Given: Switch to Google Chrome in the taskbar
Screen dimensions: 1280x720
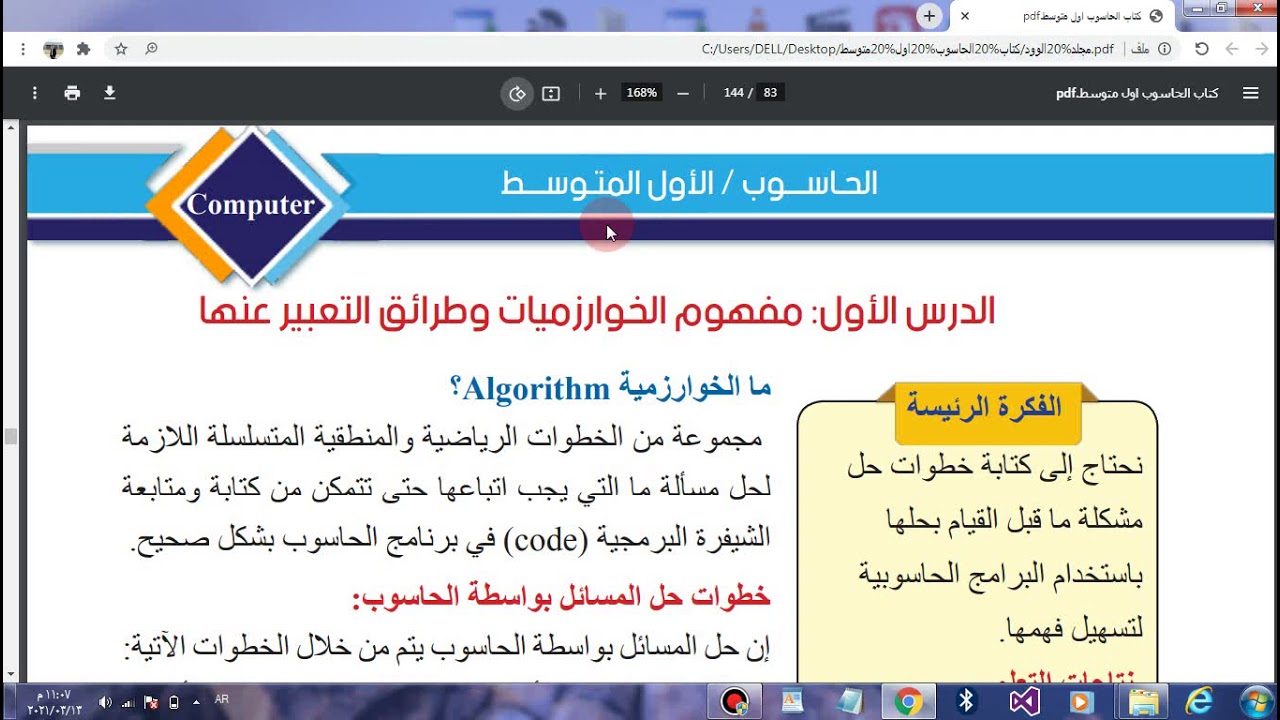Looking at the screenshot, I should point(908,701).
